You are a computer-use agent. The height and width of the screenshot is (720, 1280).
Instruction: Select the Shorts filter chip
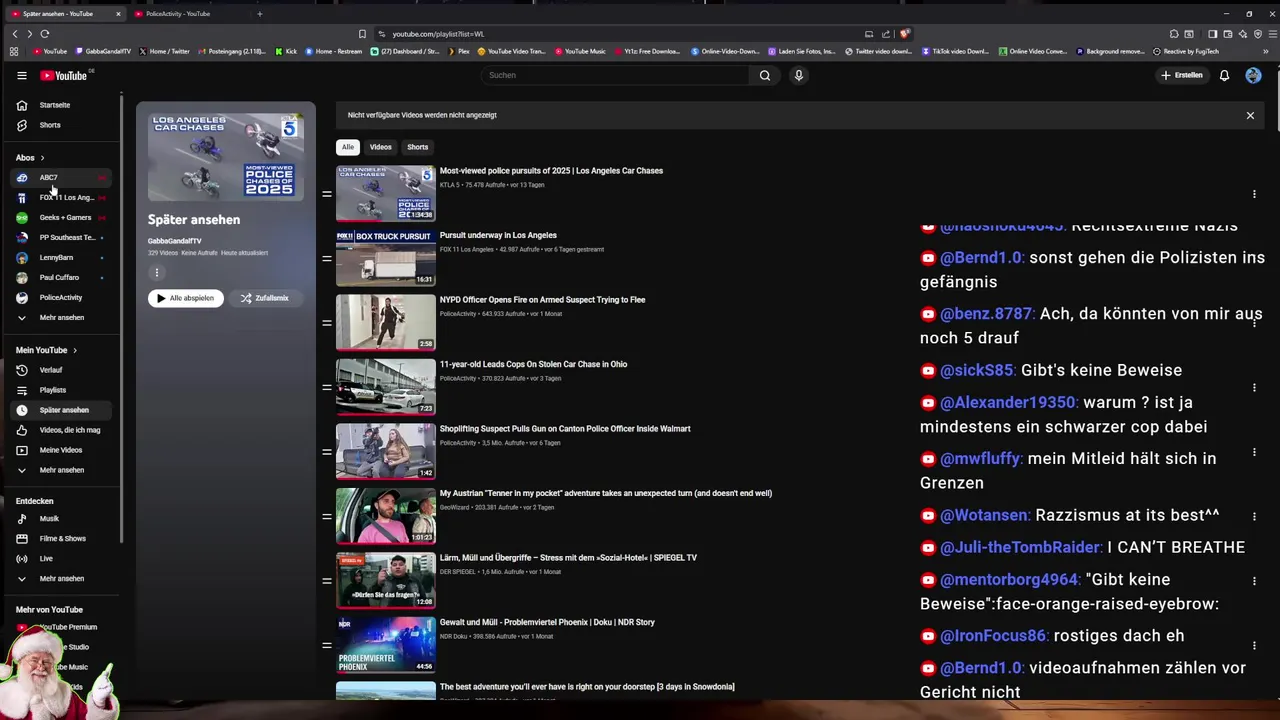coord(418,147)
